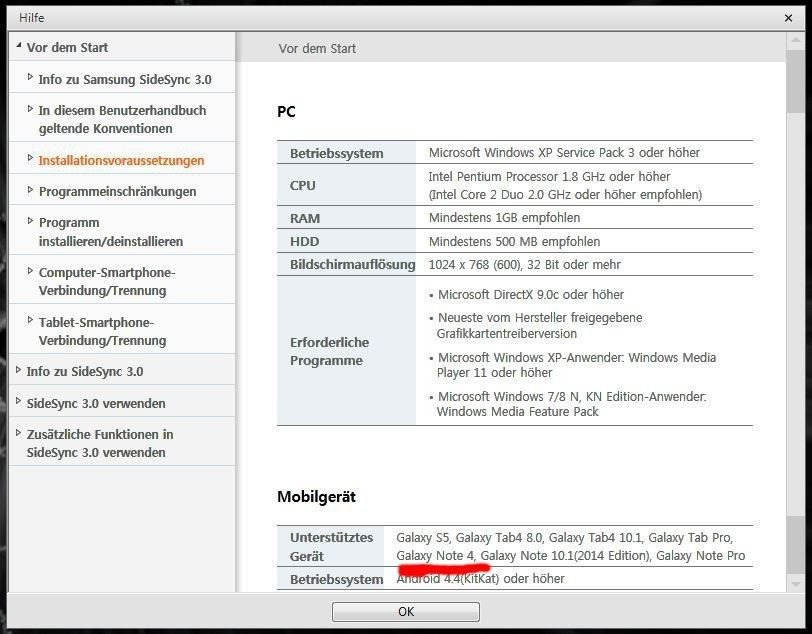
Task: Expand arrow beside Info zu Samsung SideSync 3.0
Action: coord(30,77)
